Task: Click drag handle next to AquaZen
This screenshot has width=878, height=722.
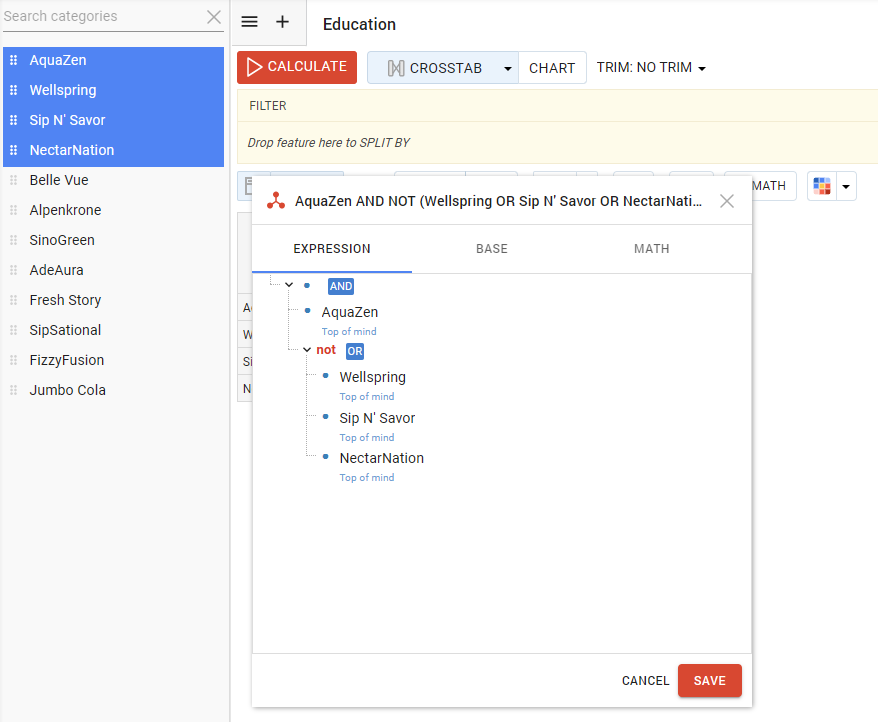Action: tap(14, 60)
